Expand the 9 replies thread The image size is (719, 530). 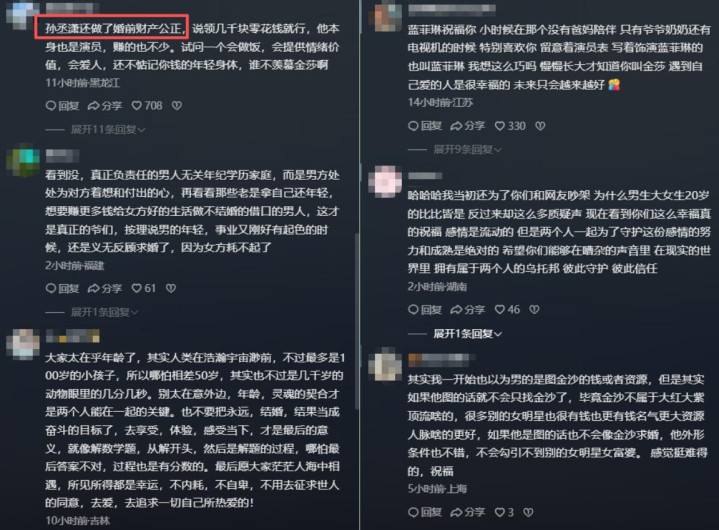468,149
